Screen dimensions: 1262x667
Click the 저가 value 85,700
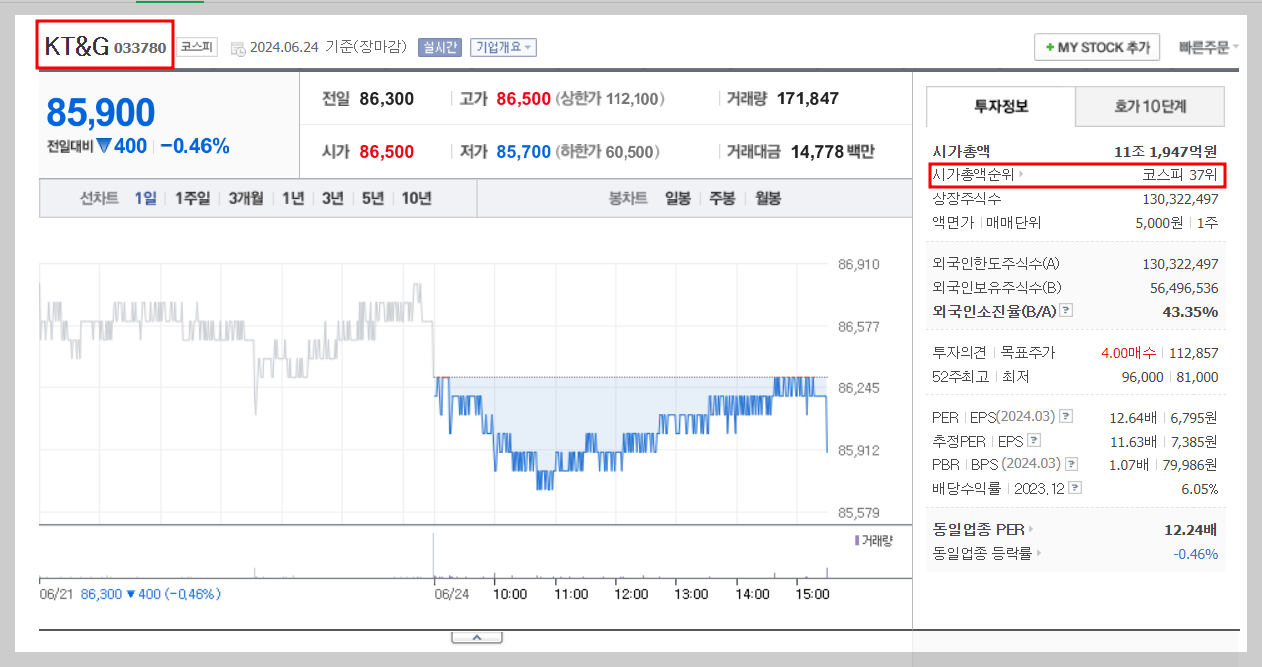(x=523, y=152)
